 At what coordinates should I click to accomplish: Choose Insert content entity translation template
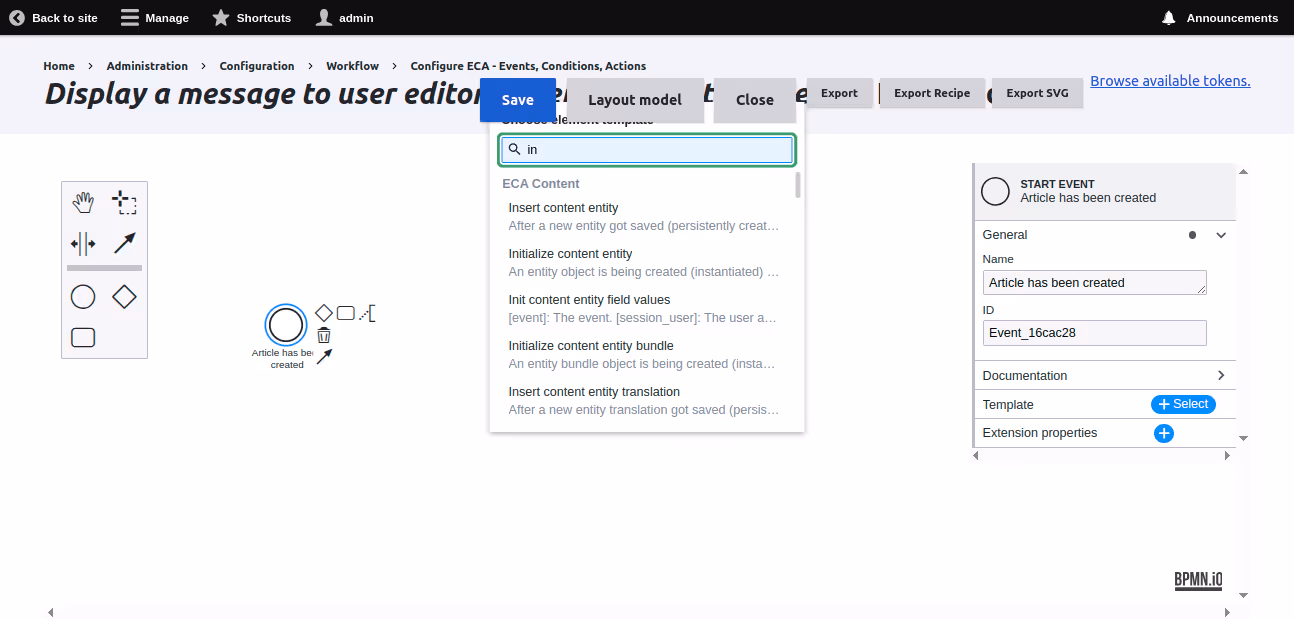click(x=644, y=401)
